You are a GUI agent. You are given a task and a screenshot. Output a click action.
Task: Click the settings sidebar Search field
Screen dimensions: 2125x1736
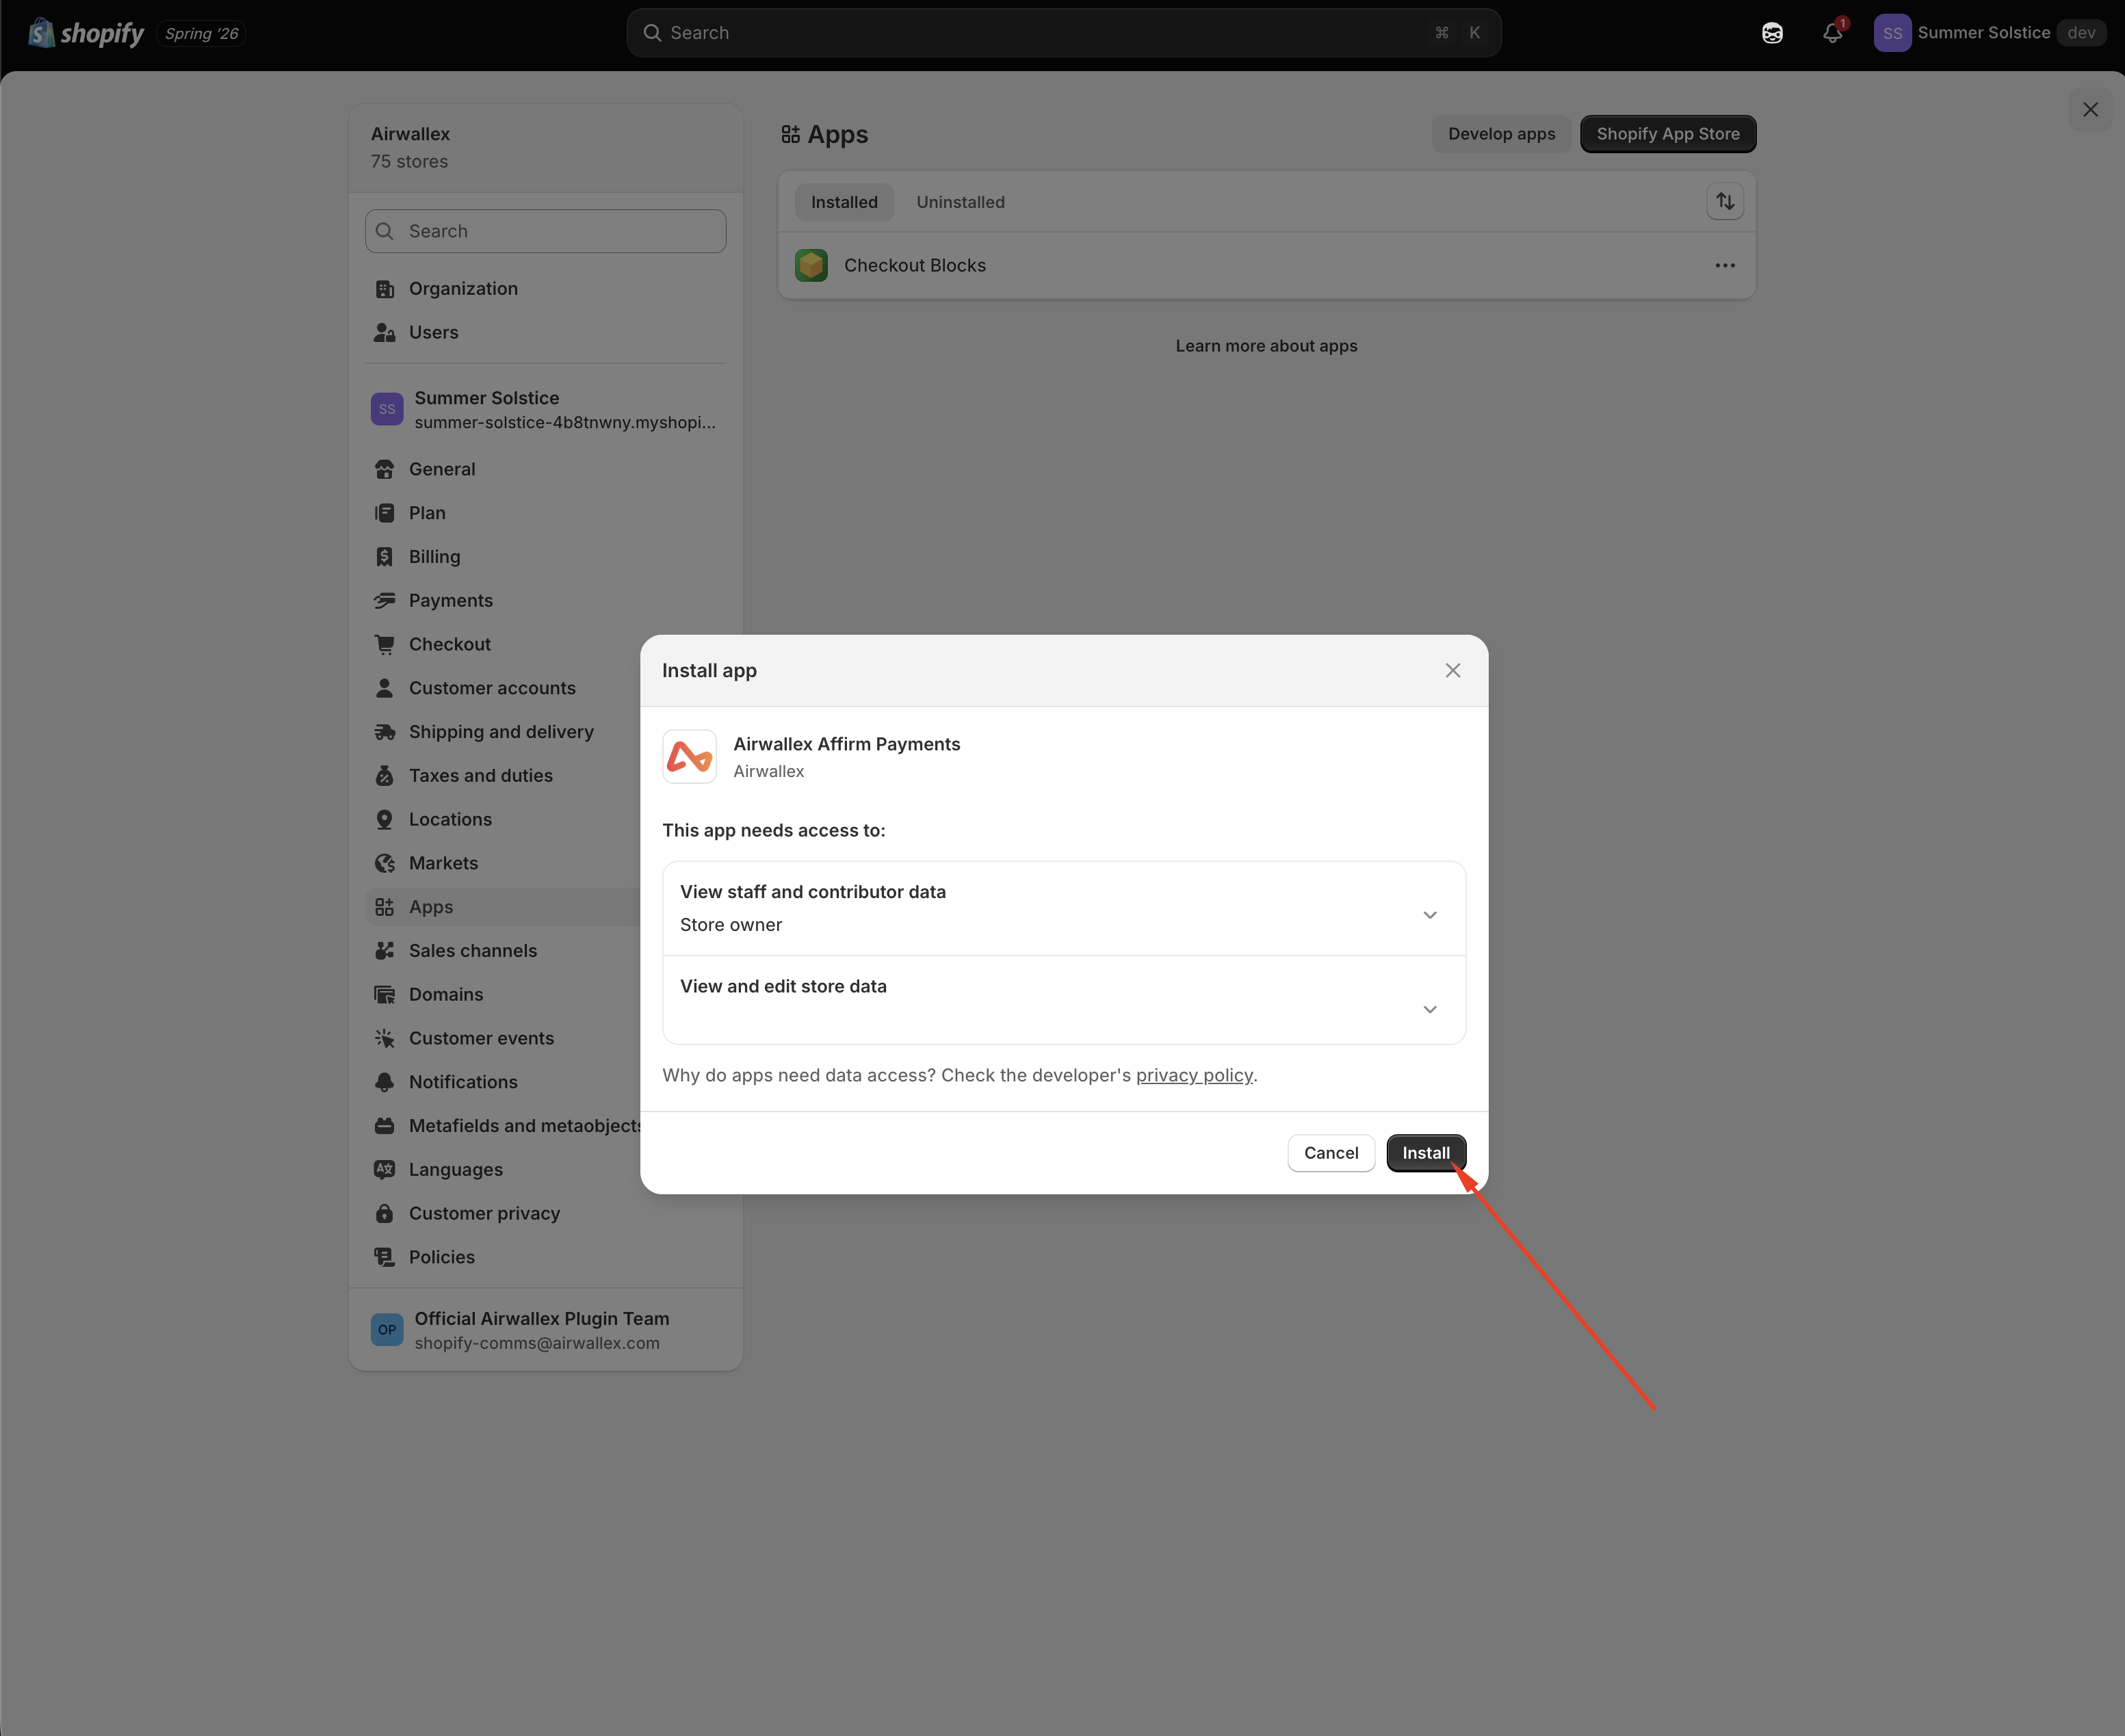click(546, 231)
